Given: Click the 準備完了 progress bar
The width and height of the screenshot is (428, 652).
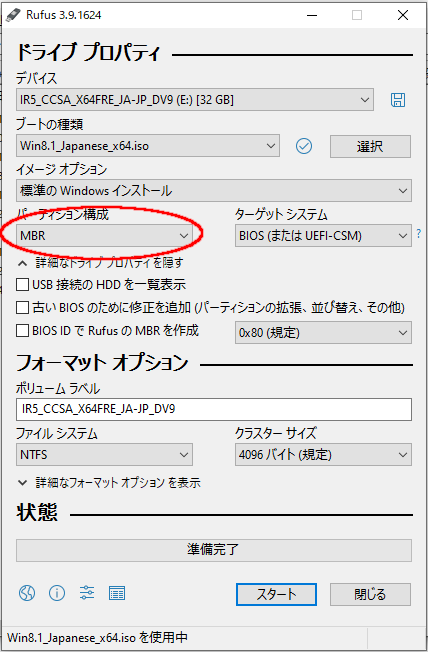Looking at the screenshot, I should [x=214, y=550].
